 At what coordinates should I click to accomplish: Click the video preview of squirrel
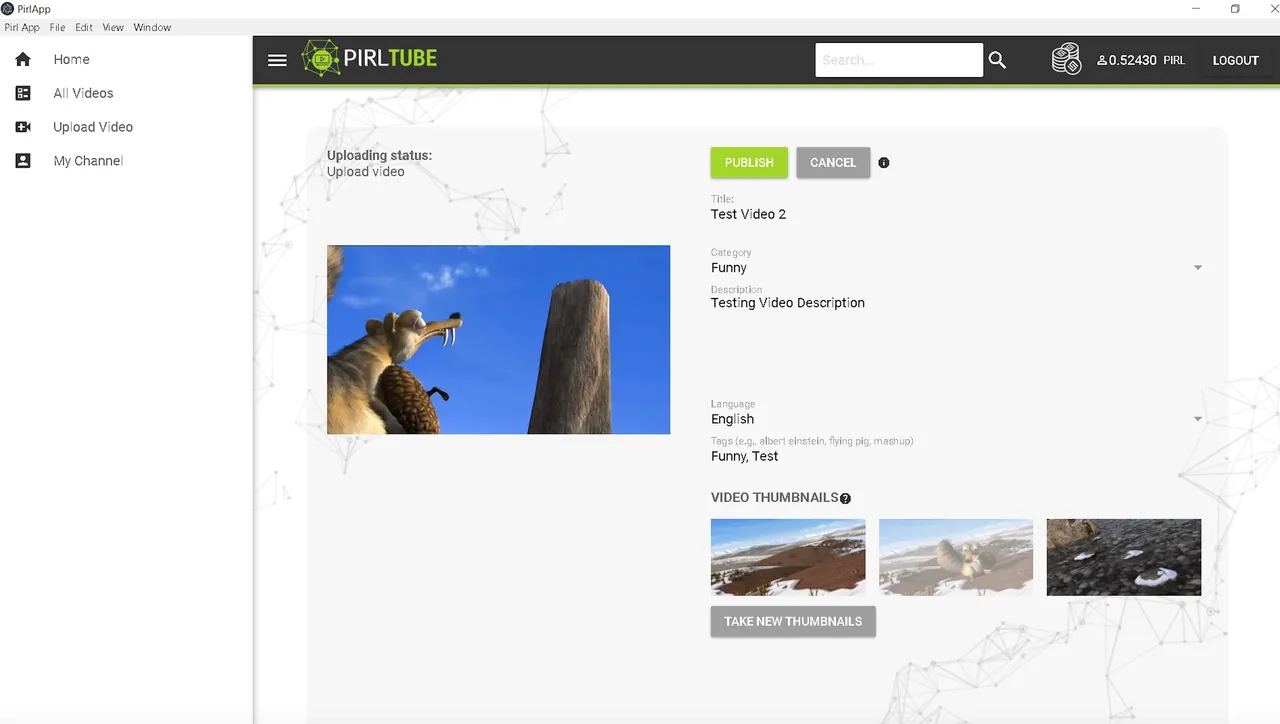(498, 339)
